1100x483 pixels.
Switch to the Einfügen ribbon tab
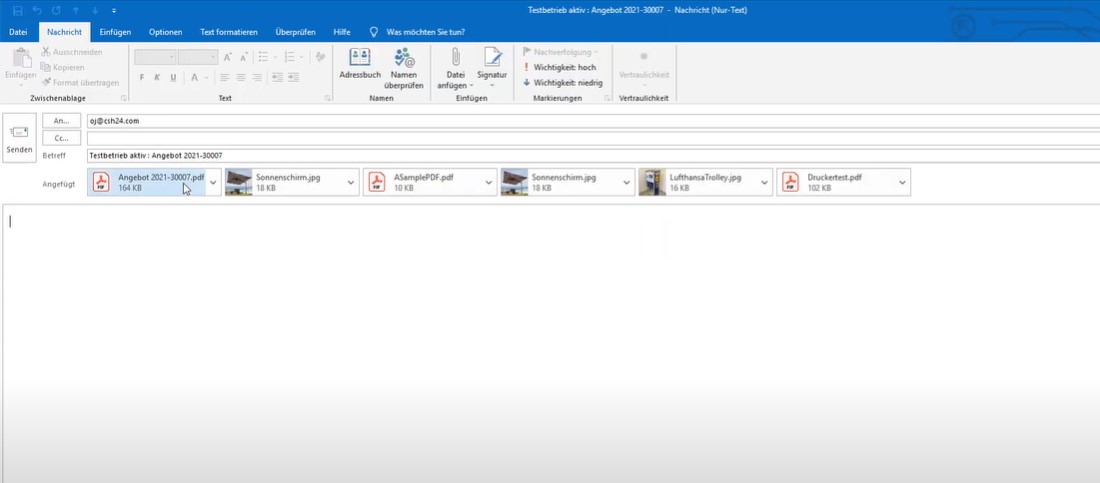[x=115, y=32]
